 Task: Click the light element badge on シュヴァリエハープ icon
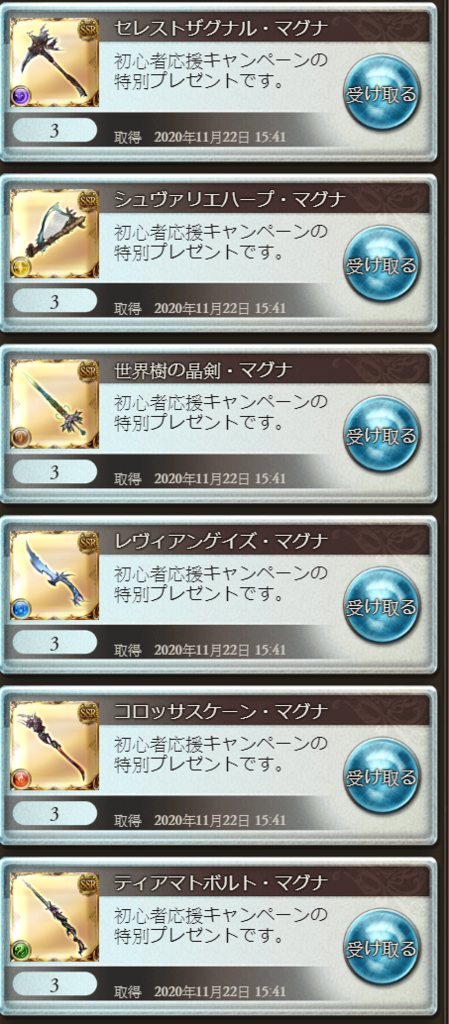click(x=21, y=266)
